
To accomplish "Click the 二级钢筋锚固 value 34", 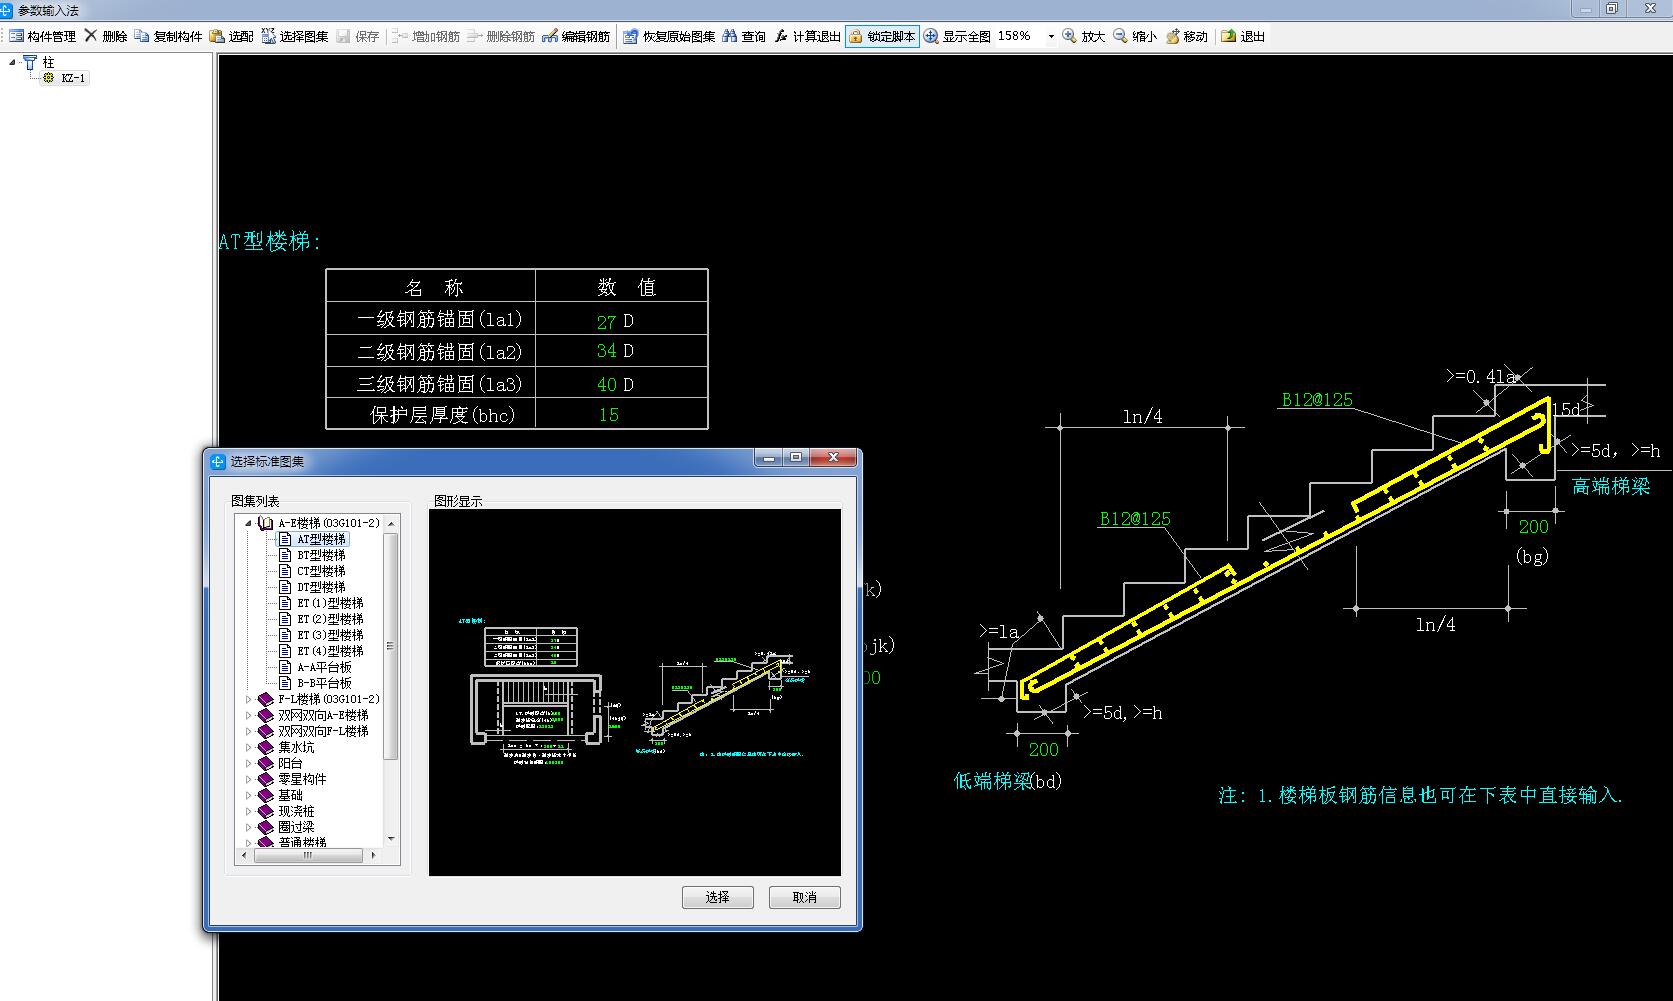I will click(606, 351).
